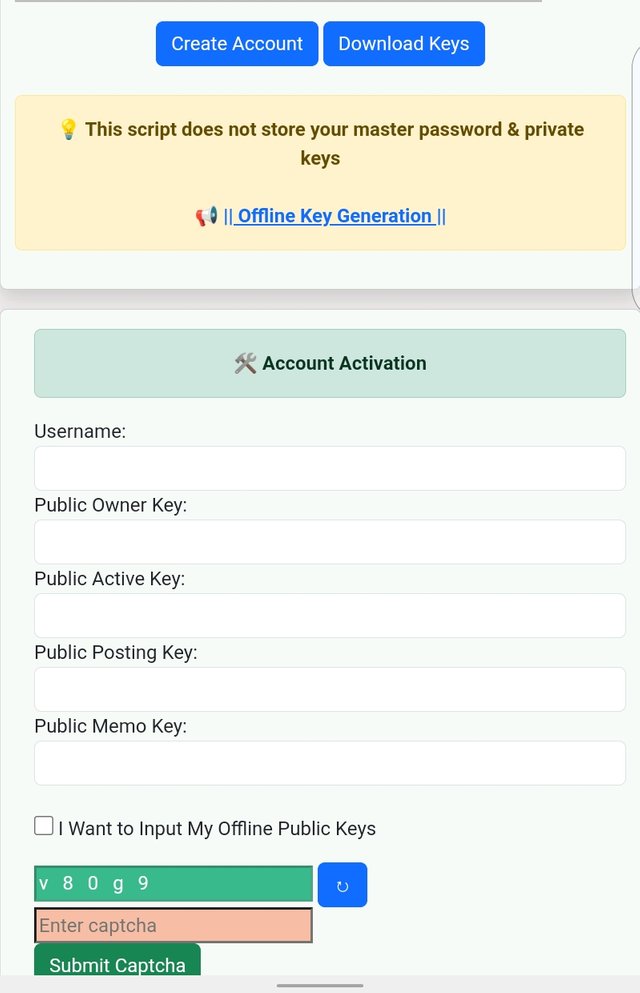This screenshot has width=640, height=993.
Task: Click the Account Activation header banner
Action: (x=330, y=364)
